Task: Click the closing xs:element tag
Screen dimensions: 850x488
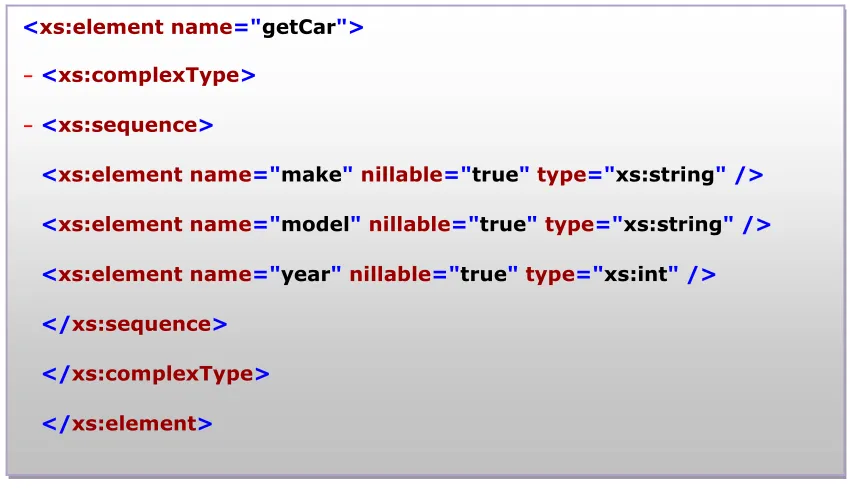Action: (x=127, y=424)
